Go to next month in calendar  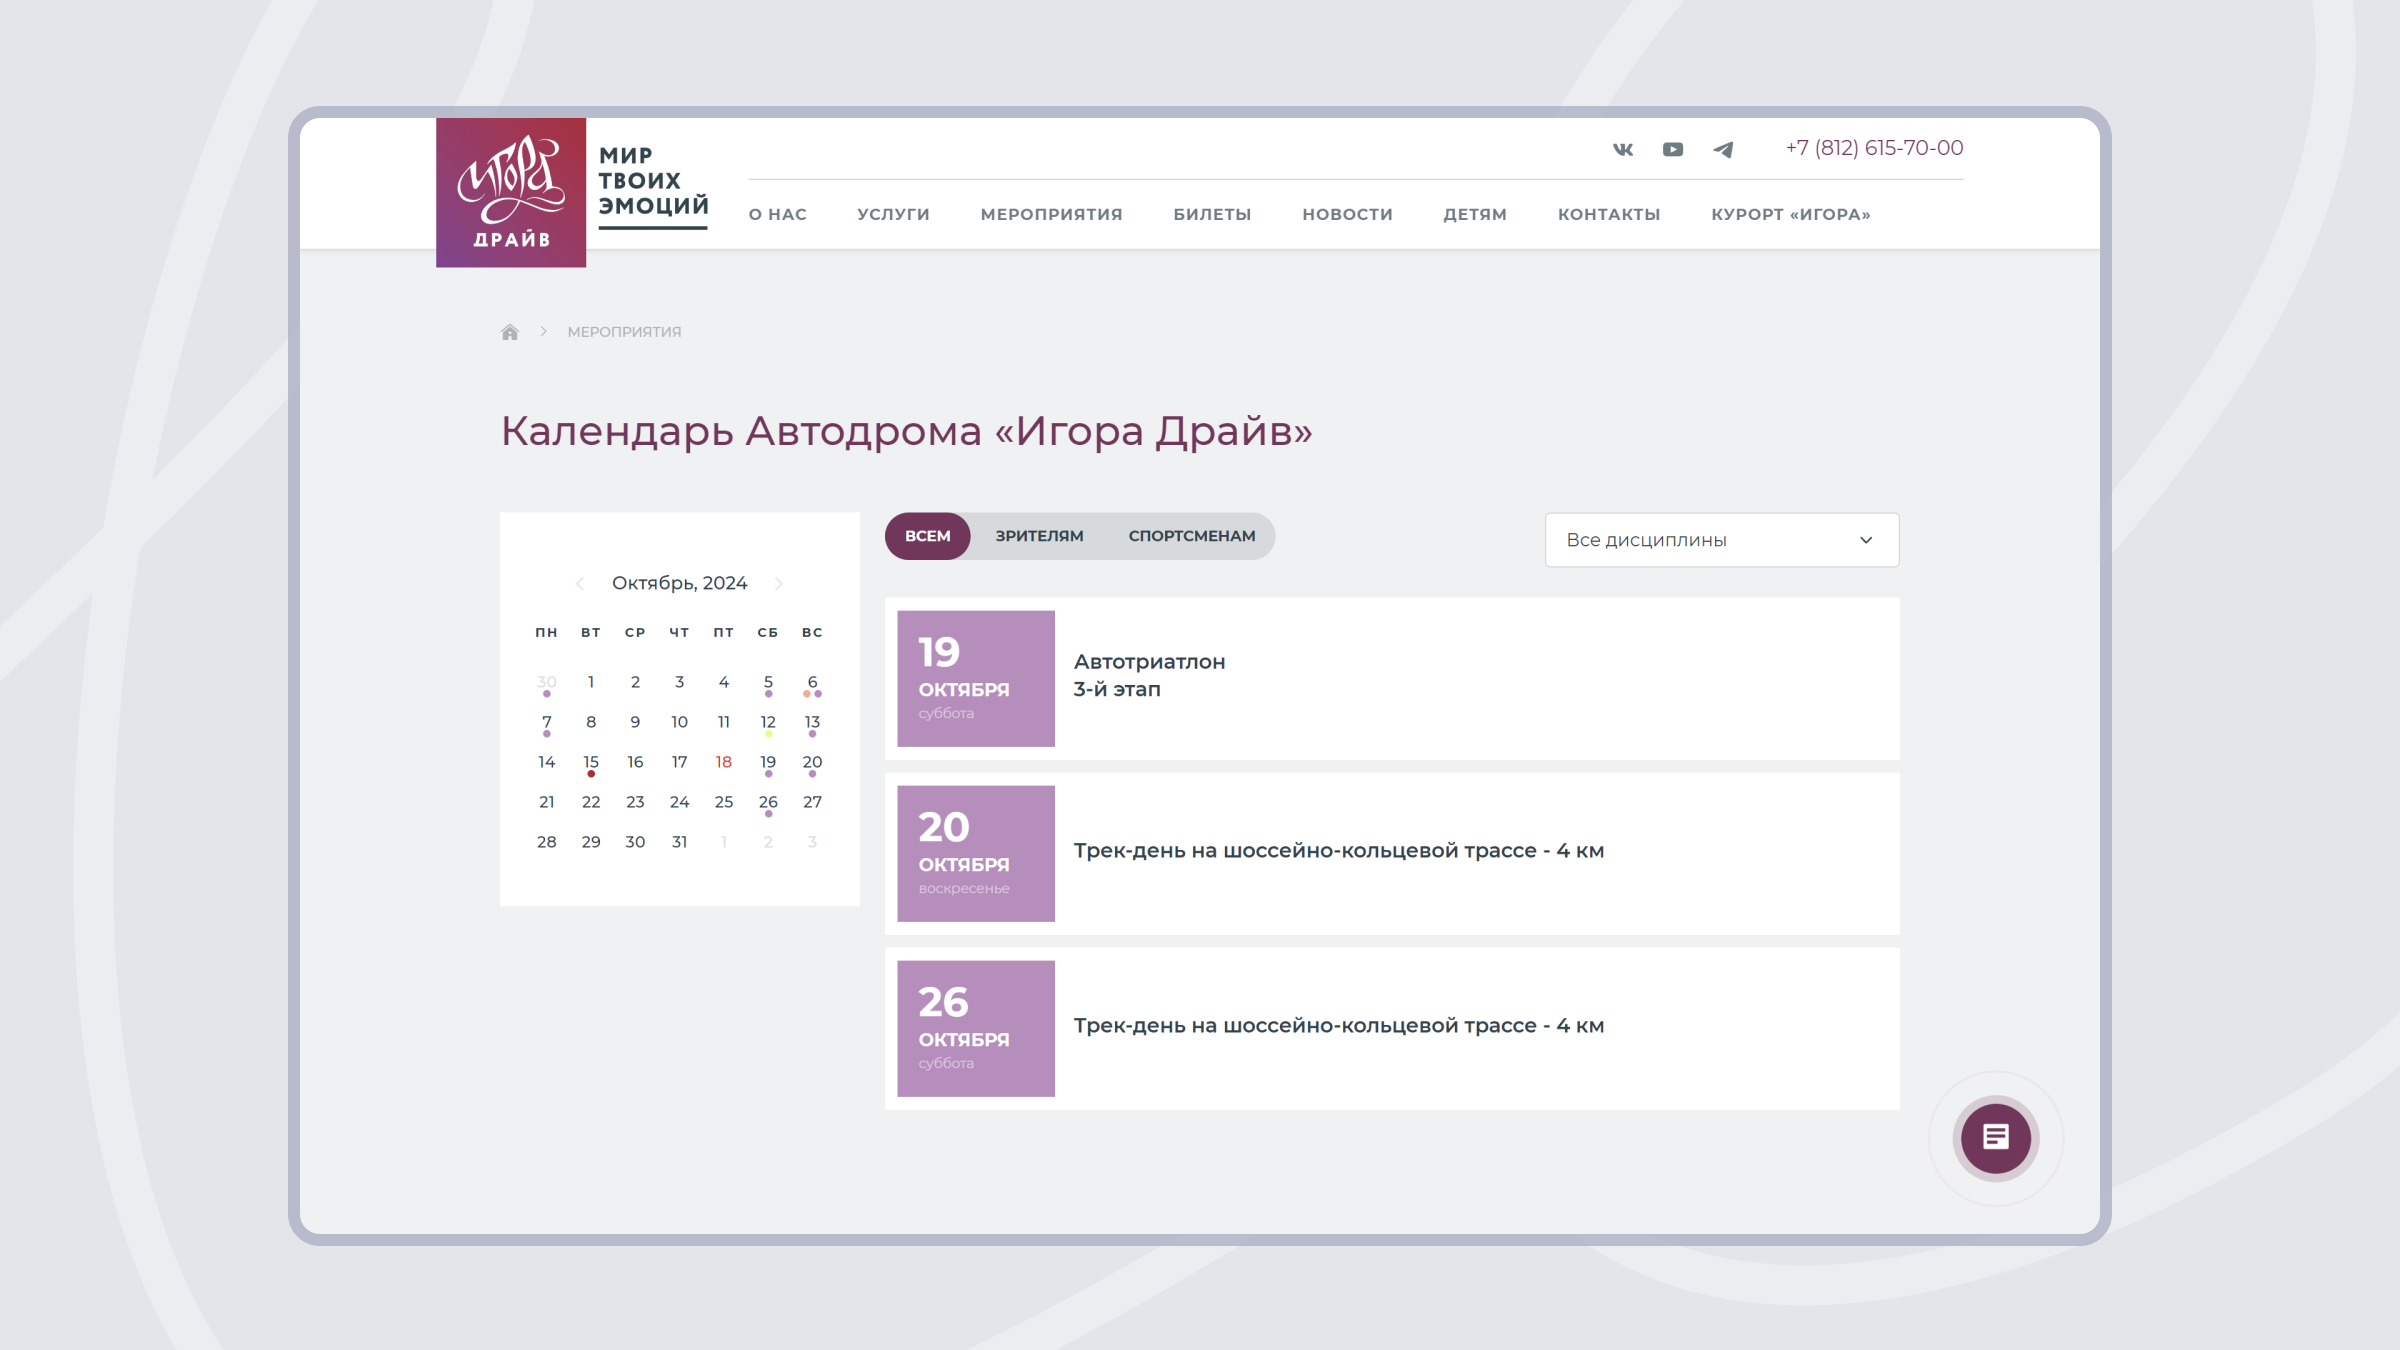click(779, 583)
